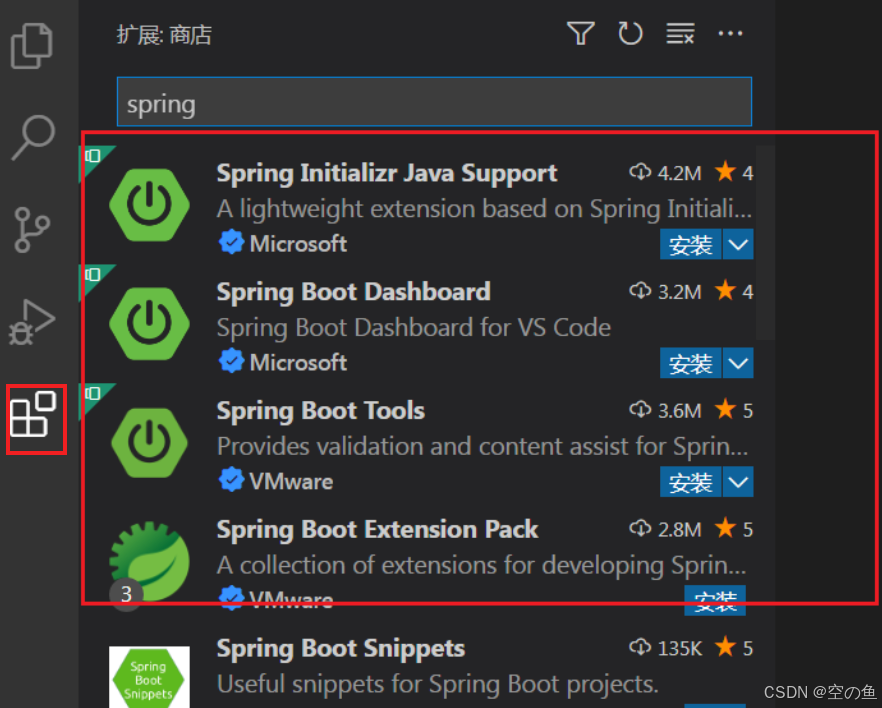Image resolution: width=882 pixels, height=708 pixels.
Task: Click Microsoft publisher of Spring Boot Dashboard
Action: [x=298, y=363]
